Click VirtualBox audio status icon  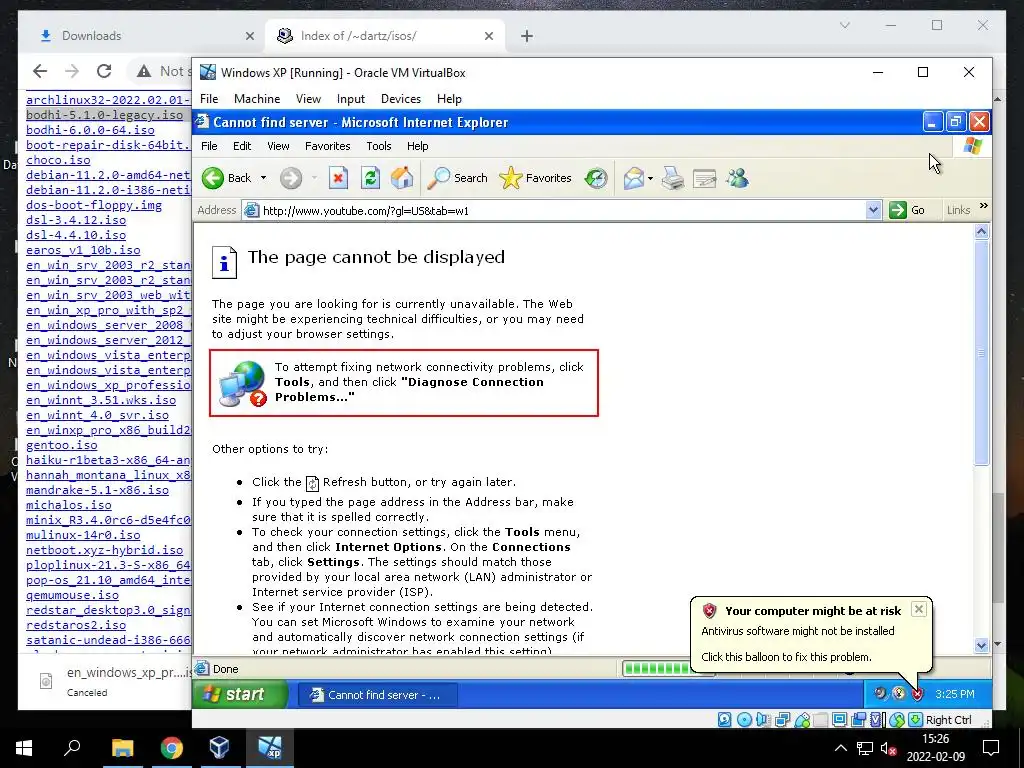763,720
